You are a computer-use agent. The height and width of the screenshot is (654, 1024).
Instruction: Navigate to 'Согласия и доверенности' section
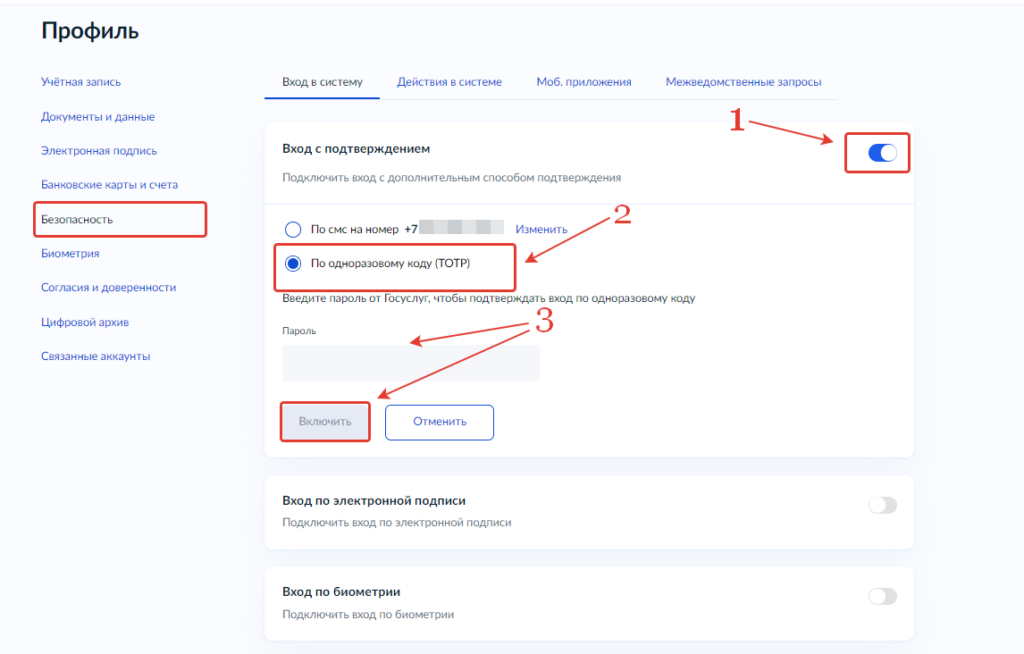point(108,287)
